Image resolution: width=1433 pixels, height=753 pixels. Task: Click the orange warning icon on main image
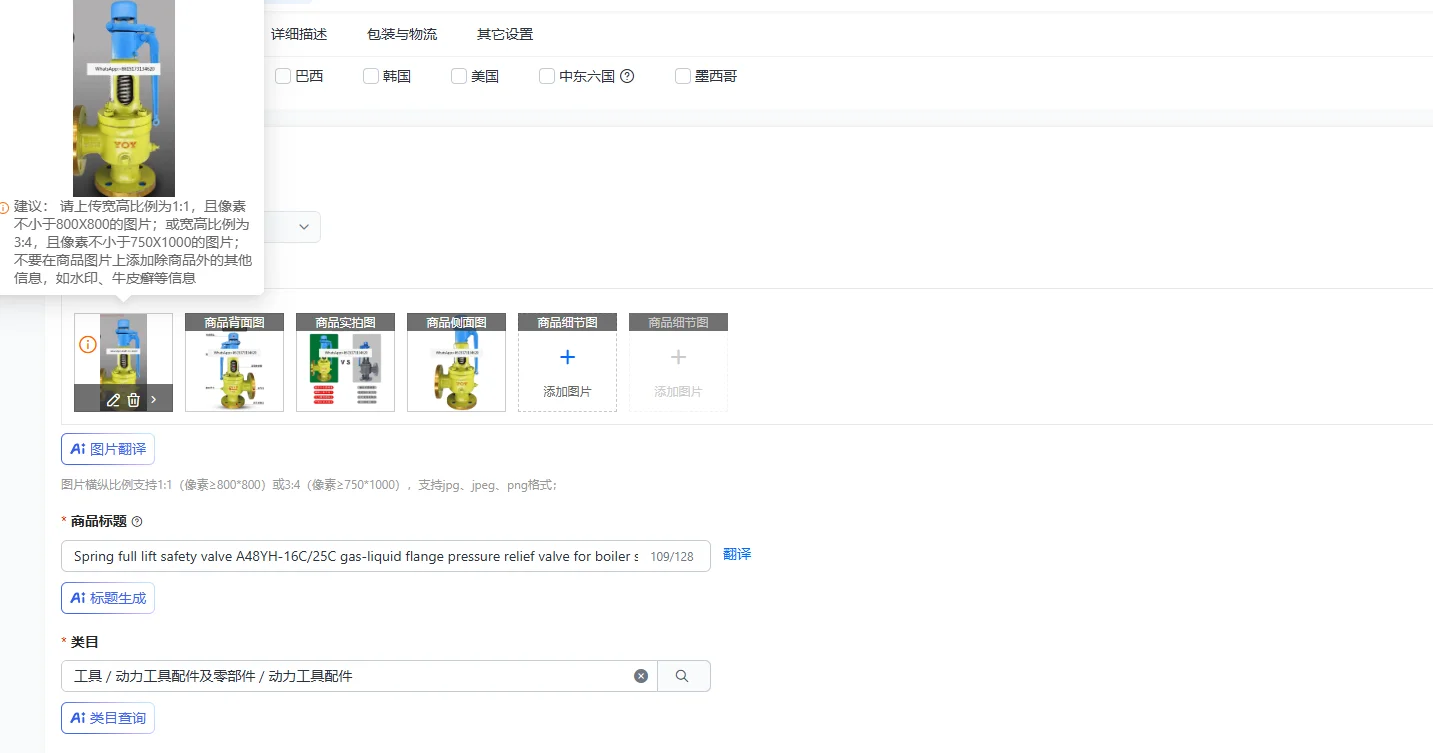click(88, 345)
